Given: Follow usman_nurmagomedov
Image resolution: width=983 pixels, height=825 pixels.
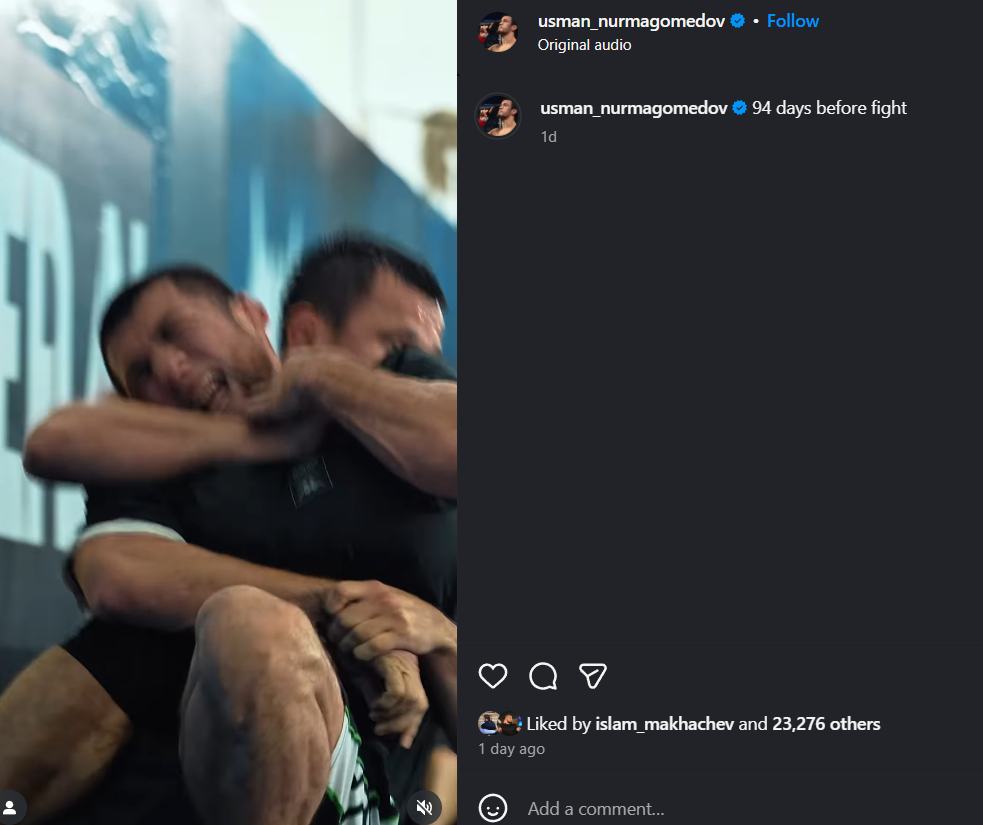Looking at the screenshot, I should (792, 21).
